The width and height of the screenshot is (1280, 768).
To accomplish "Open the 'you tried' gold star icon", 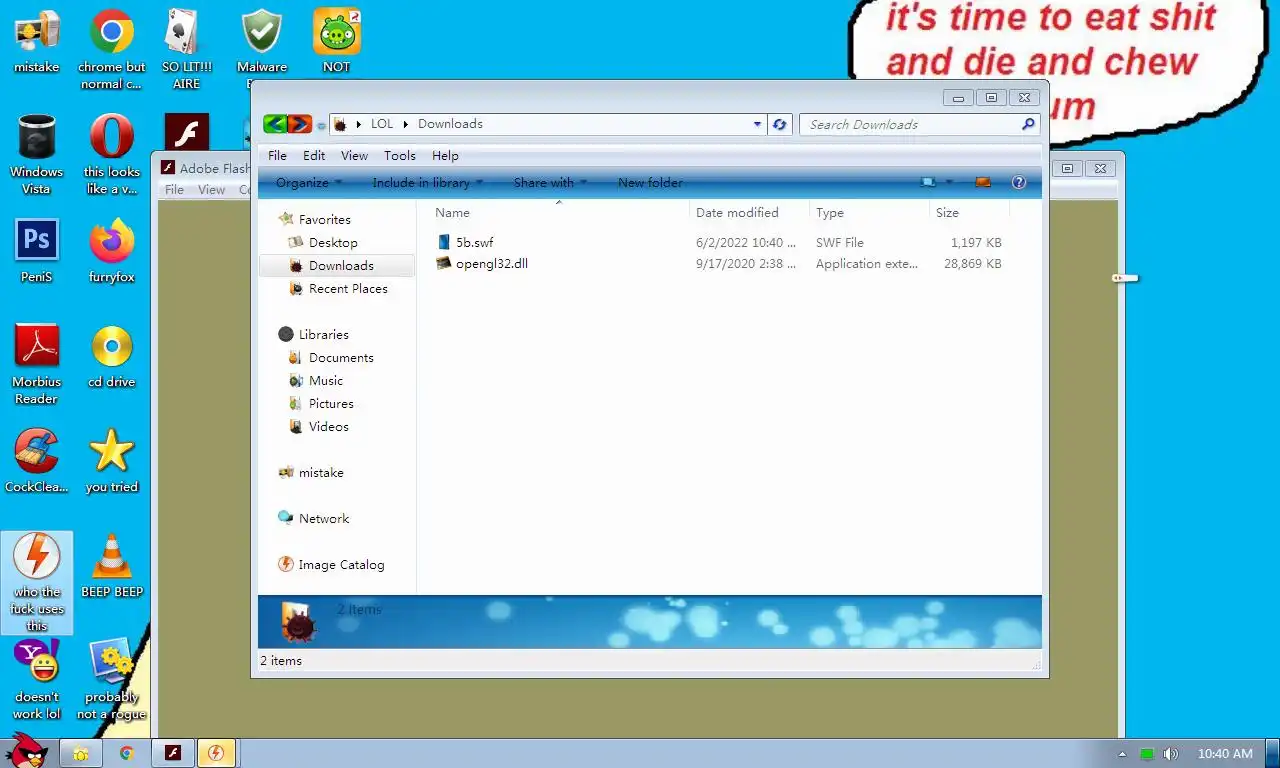I will [112, 460].
